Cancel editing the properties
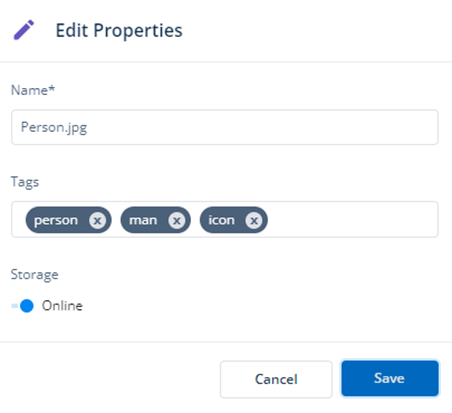 (x=276, y=379)
